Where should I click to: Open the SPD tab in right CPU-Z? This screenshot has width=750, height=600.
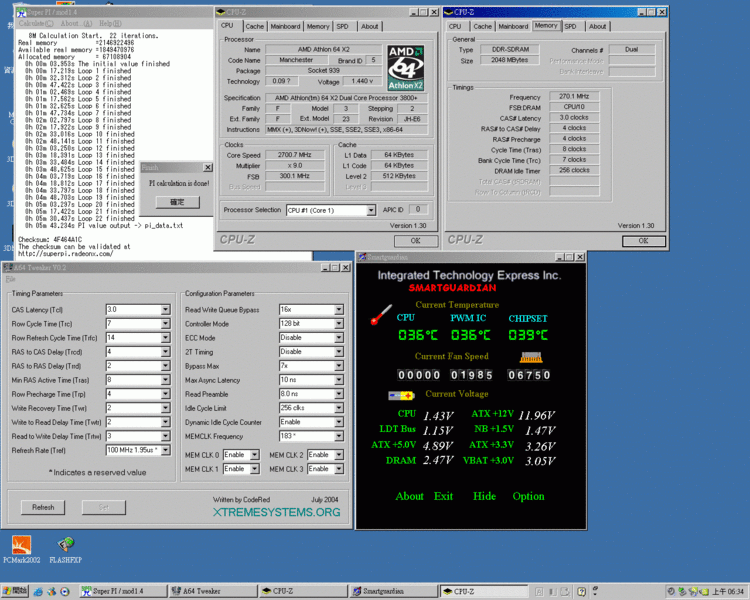click(x=570, y=27)
